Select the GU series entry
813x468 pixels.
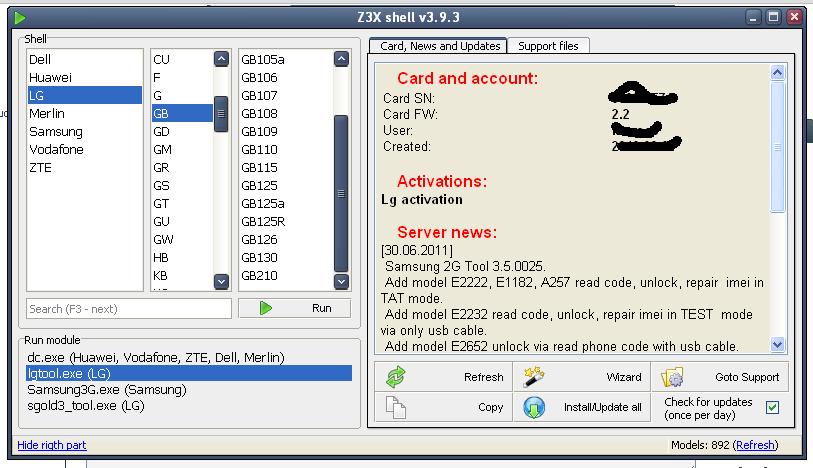(182, 222)
